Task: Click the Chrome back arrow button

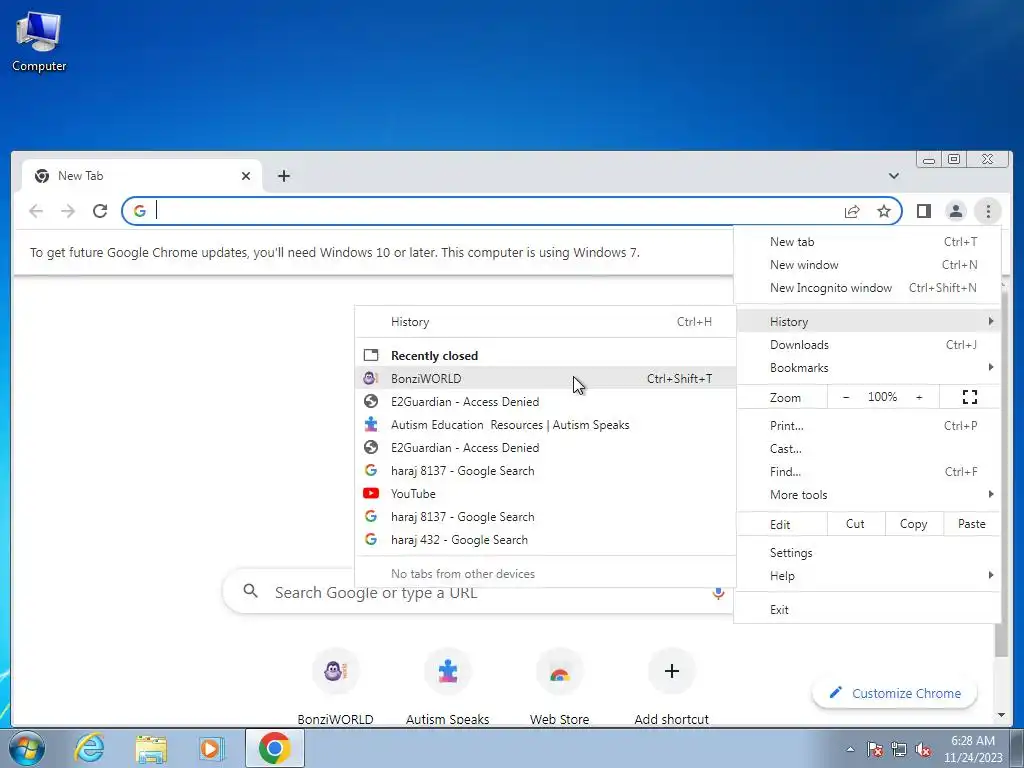Action: click(37, 211)
